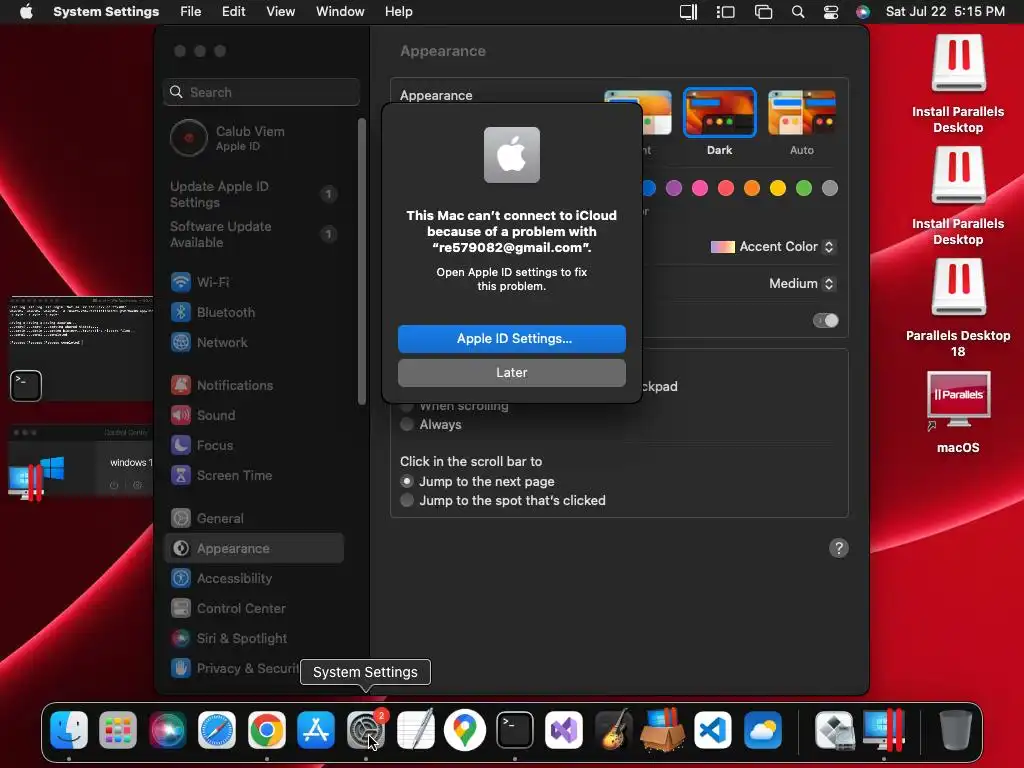Viewport: 1024px width, 768px height.
Task: Select Control Center in the sidebar
Action: click(x=254, y=609)
